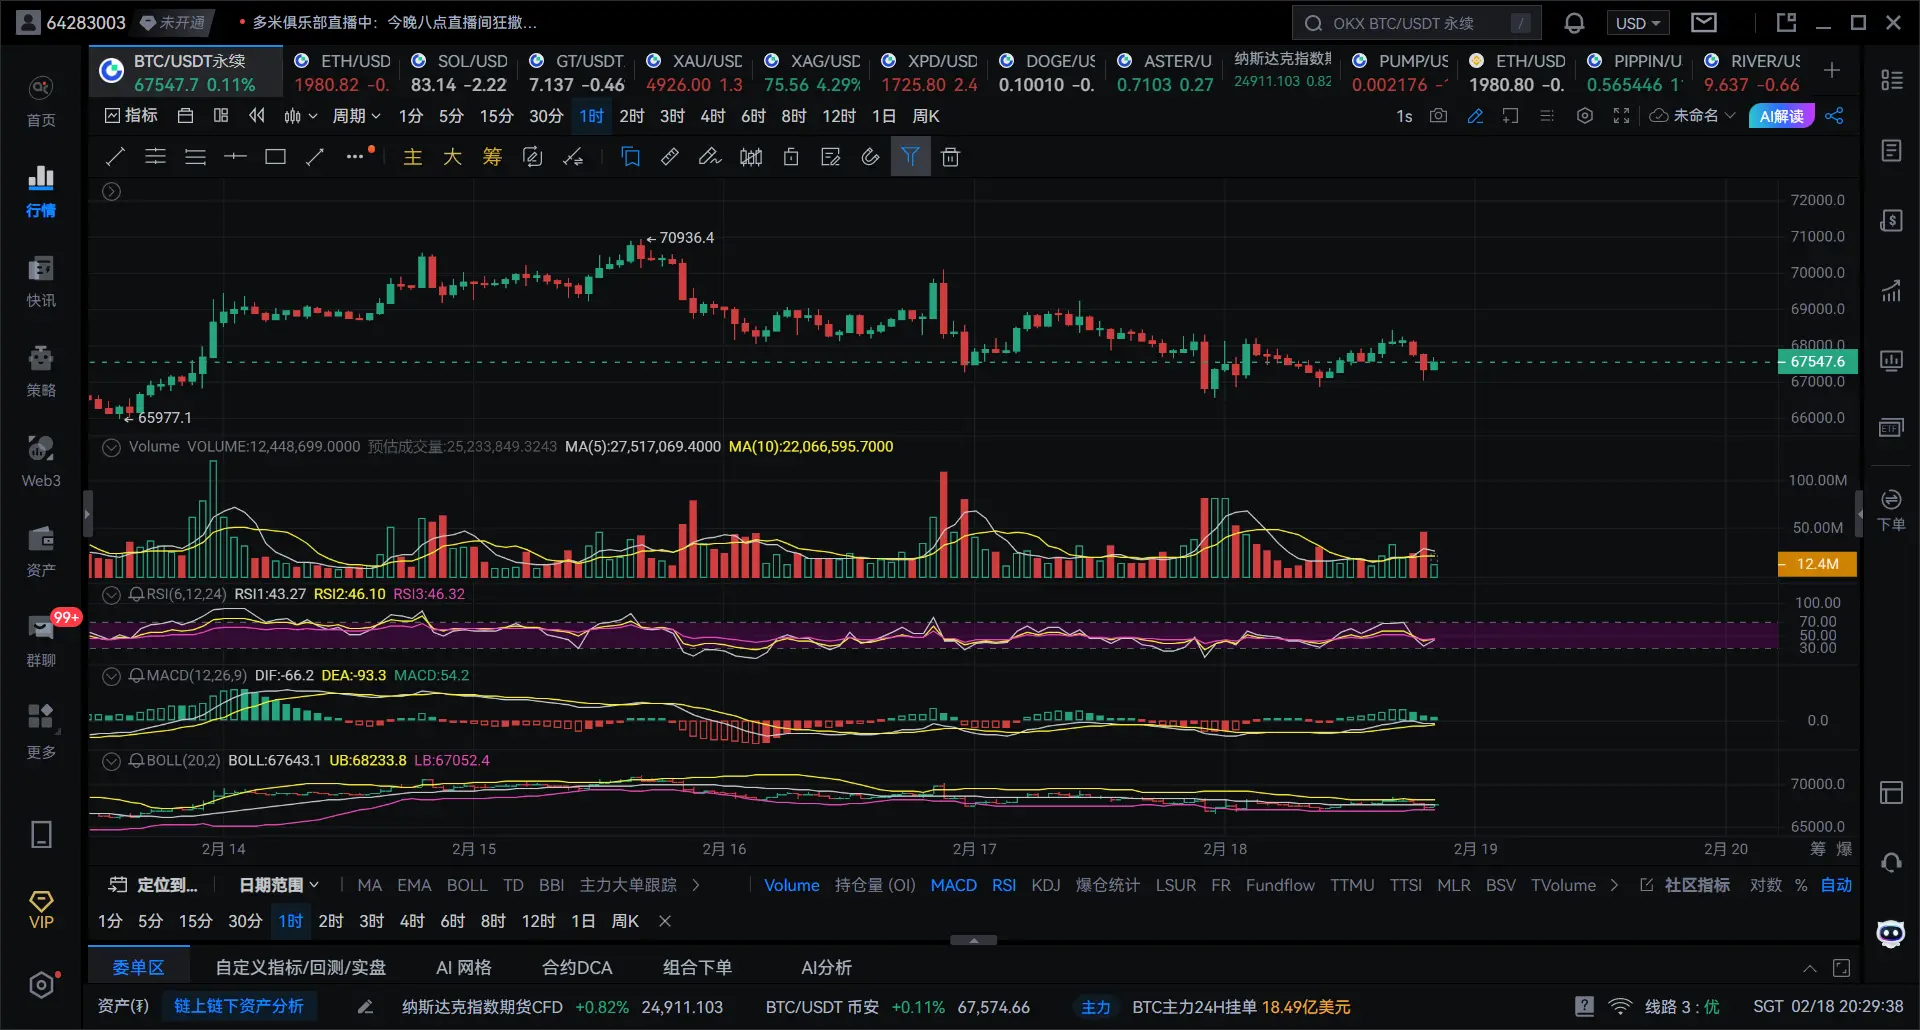The height and width of the screenshot is (1030, 1920).
Task: Open notifications bell
Action: coord(1573,23)
